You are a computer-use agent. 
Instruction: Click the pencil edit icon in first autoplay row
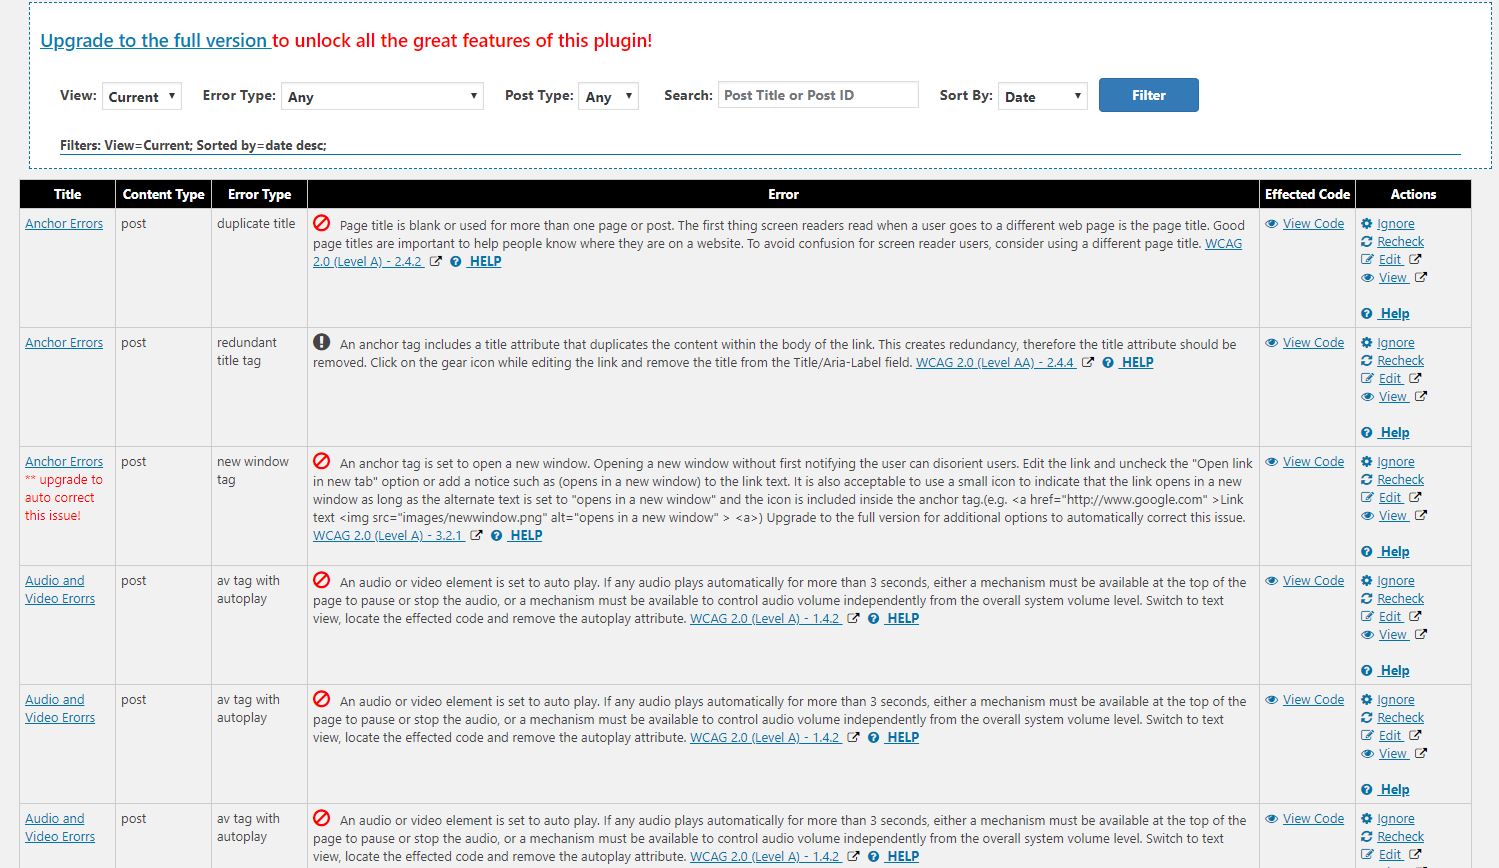pyautogui.click(x=1367, y=617)
